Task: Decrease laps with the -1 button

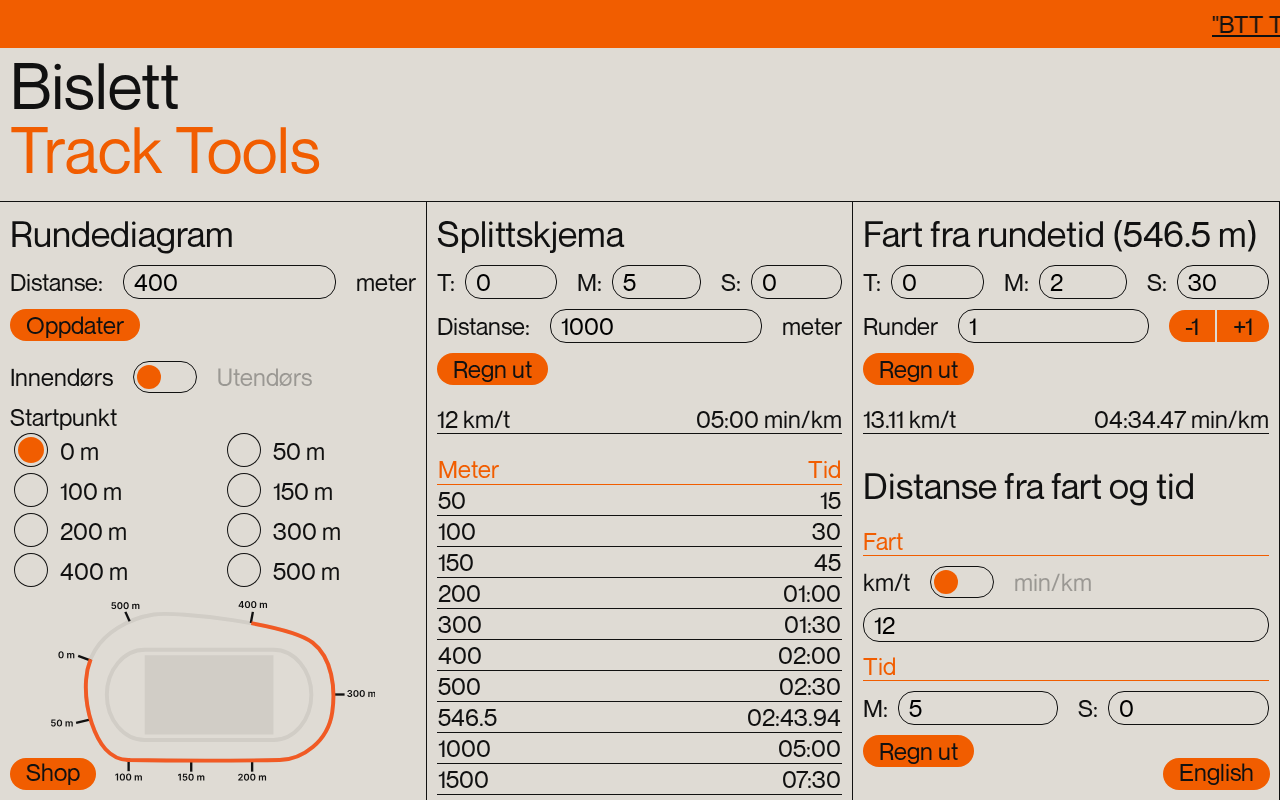Action: point(1192,326)
